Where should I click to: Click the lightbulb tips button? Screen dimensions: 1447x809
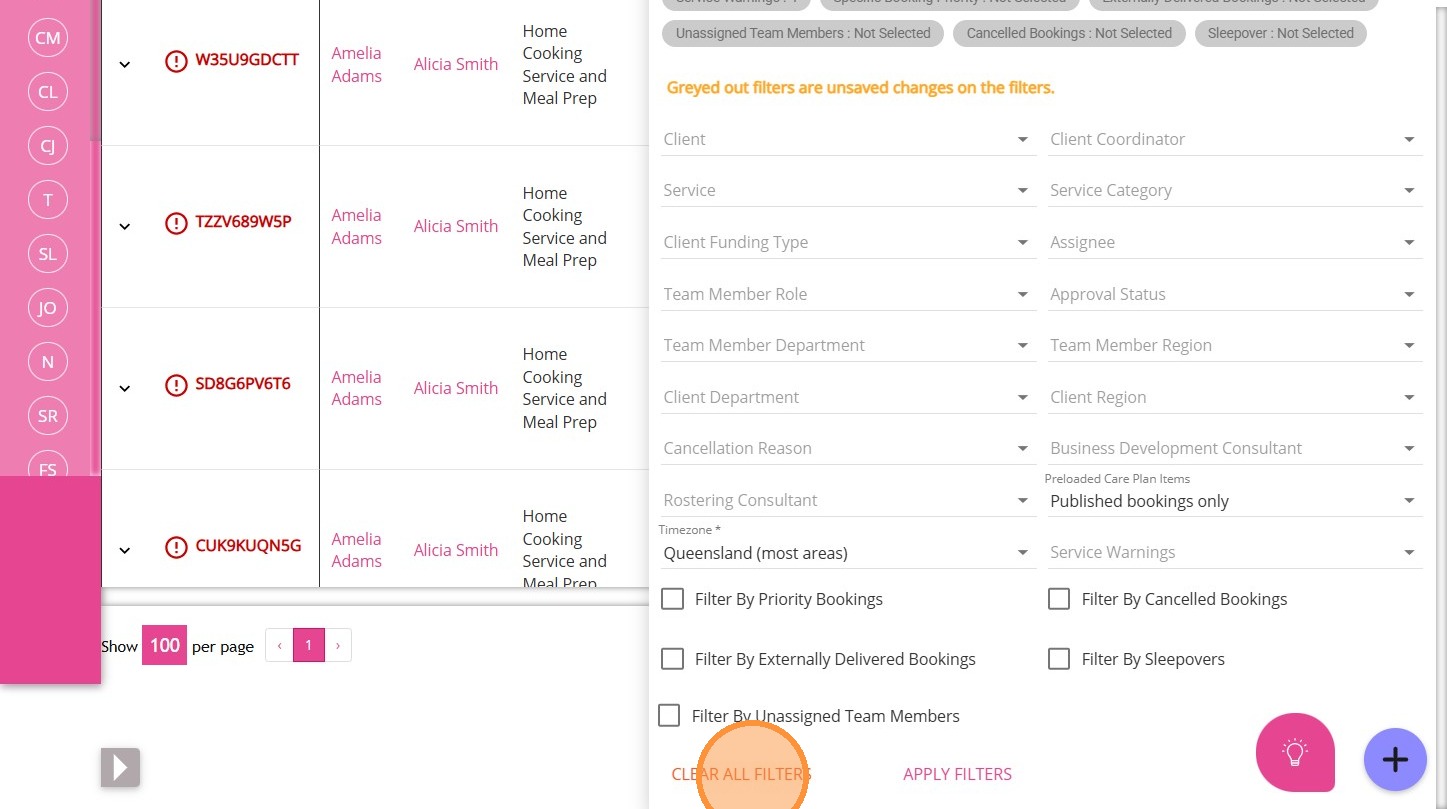[x=1295, y=752]
